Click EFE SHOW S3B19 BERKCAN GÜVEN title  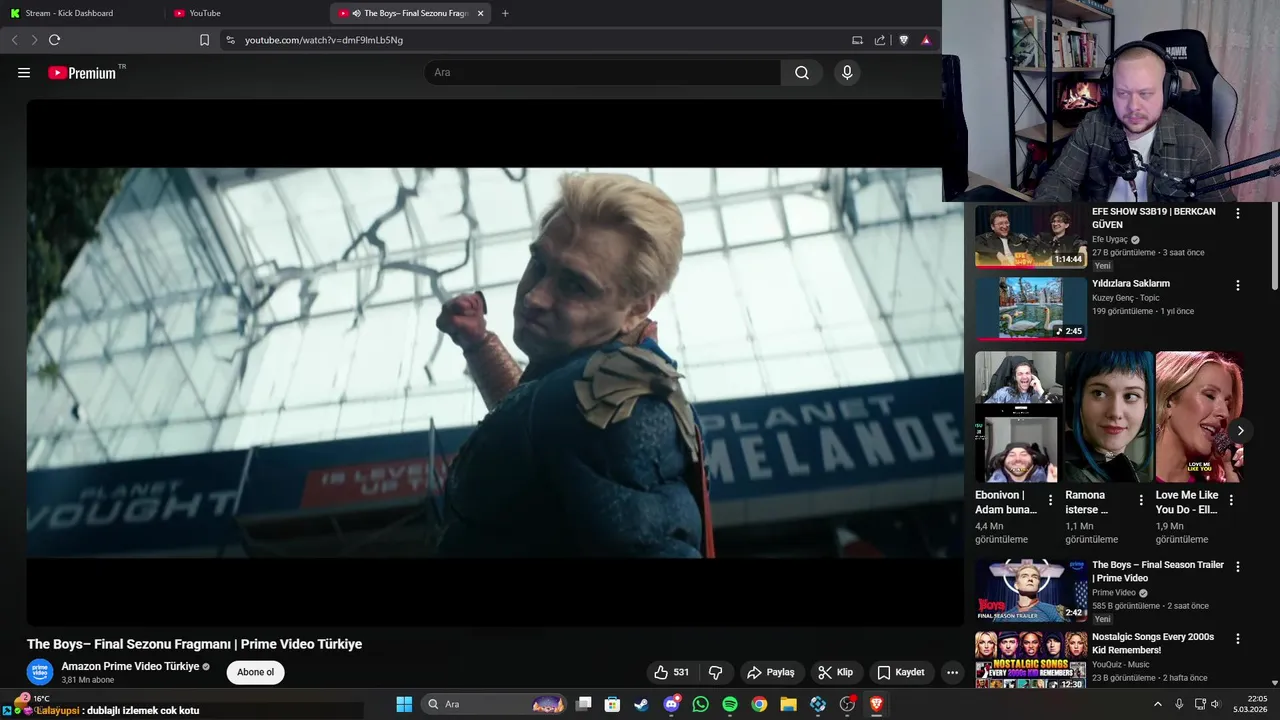[1154, 218]
